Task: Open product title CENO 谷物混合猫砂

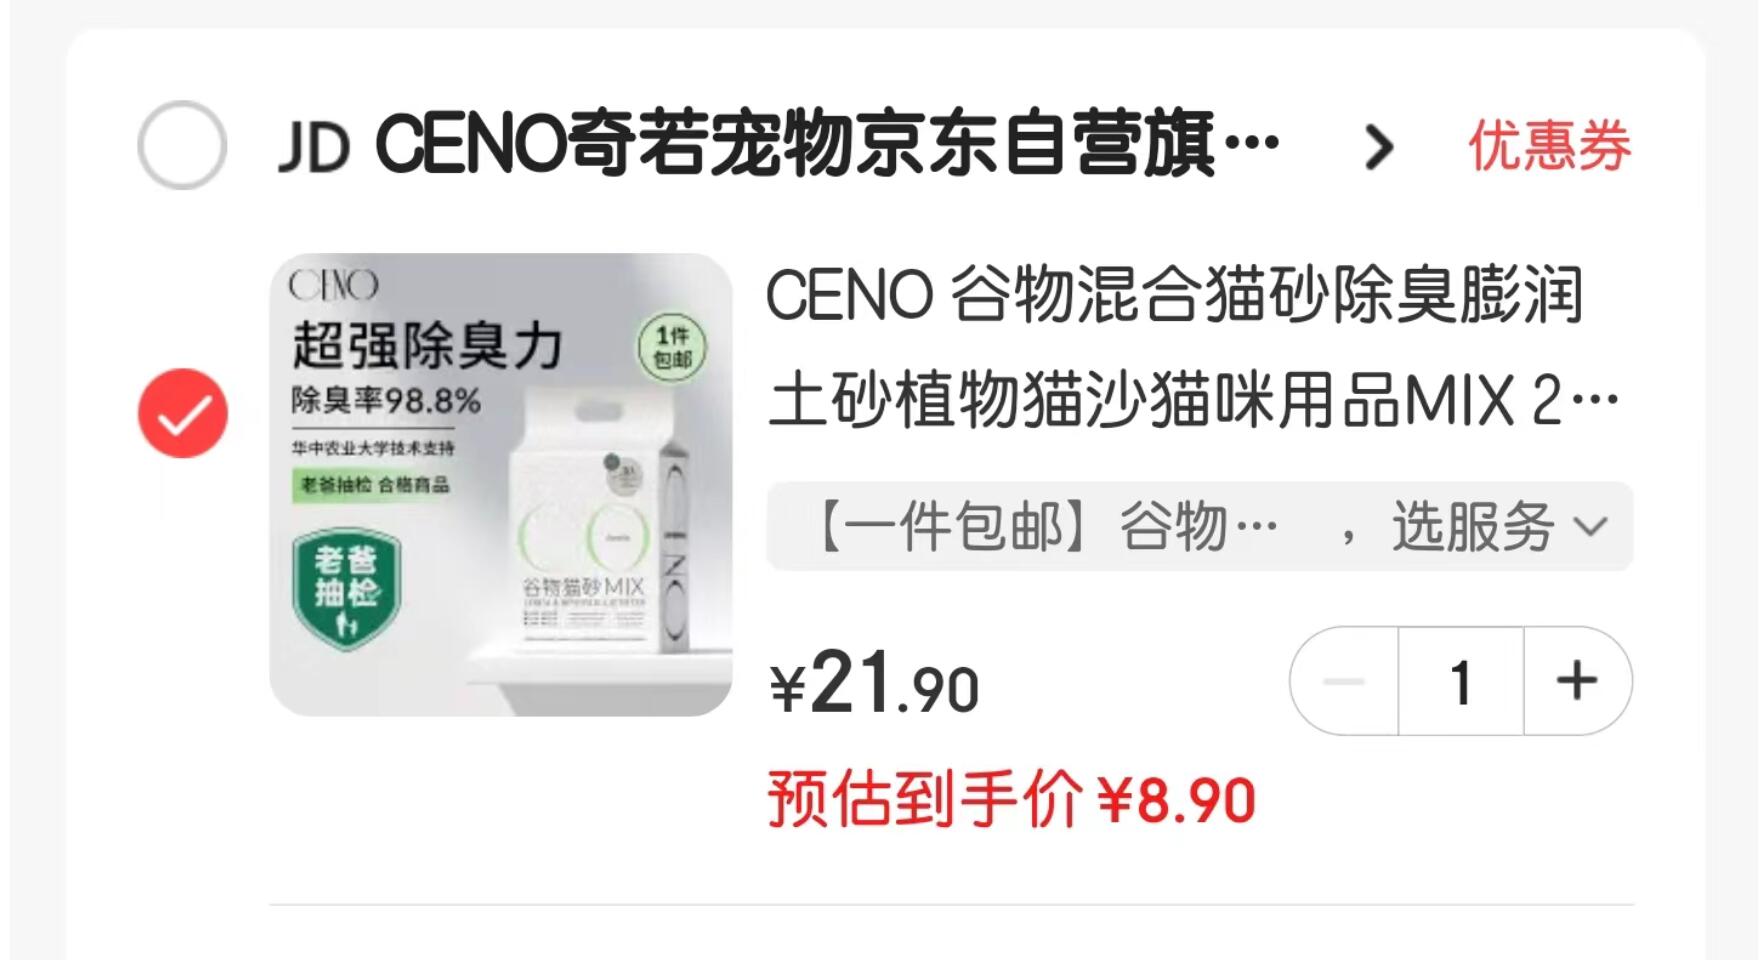Action: [x=1193, y=347]
